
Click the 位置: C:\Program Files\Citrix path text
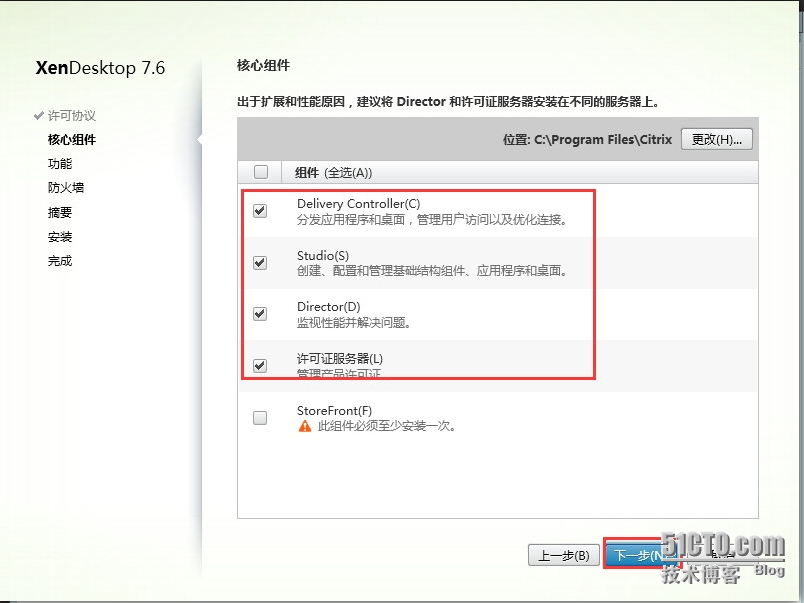(587, 139)
